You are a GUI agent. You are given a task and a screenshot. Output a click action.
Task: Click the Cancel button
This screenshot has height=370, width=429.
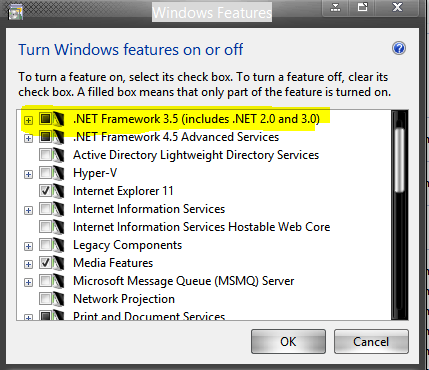[x=371, y=342]
